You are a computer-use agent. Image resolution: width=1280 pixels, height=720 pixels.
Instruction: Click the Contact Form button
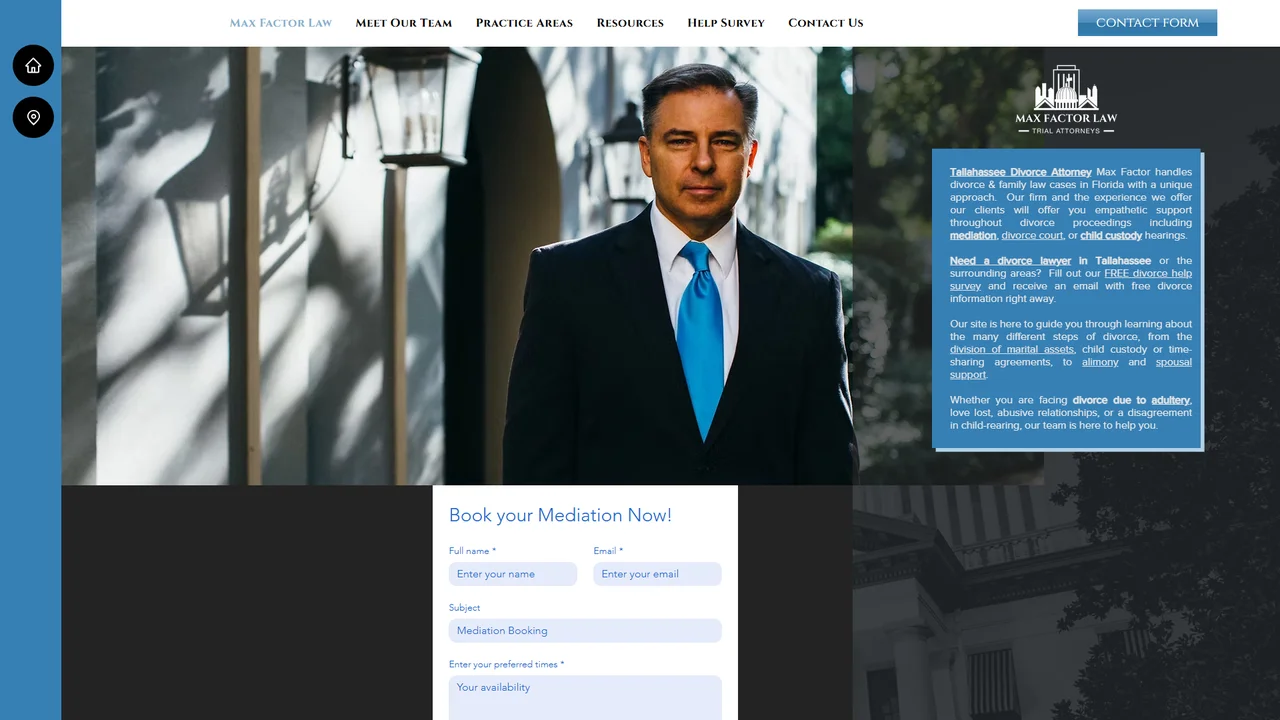(x=1147, y=23)
